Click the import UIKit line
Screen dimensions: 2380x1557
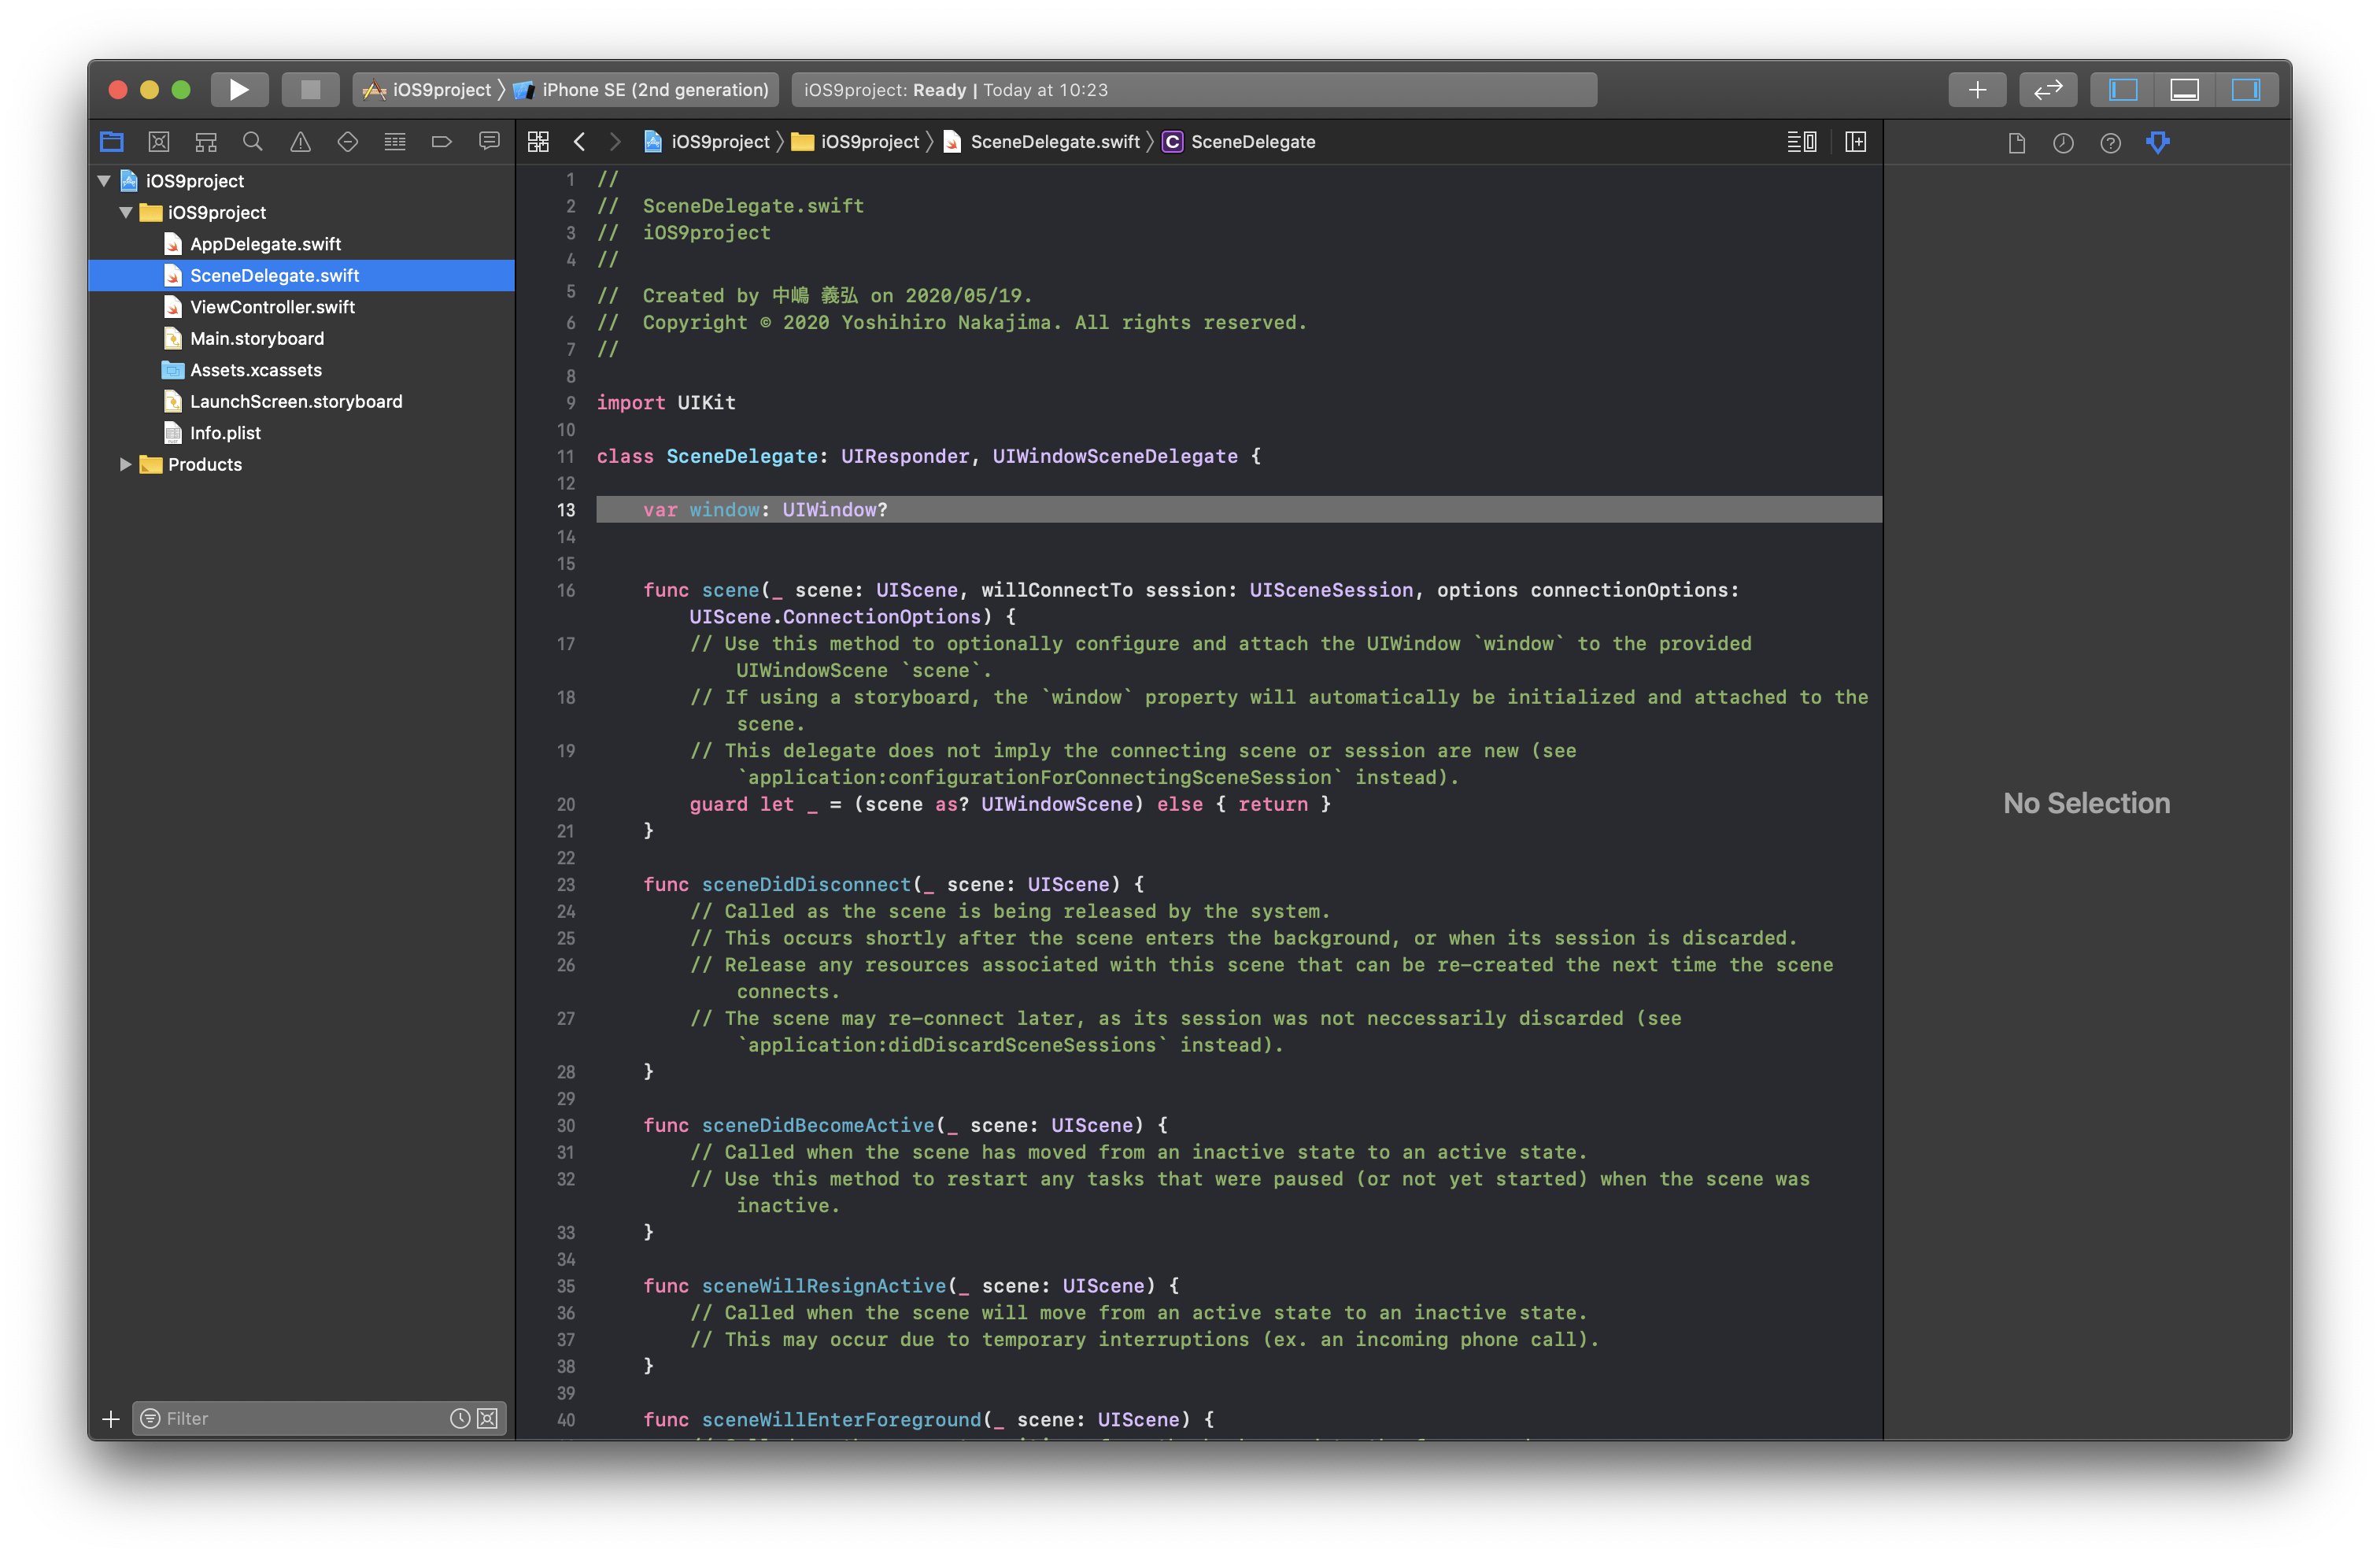pos(666,403)
